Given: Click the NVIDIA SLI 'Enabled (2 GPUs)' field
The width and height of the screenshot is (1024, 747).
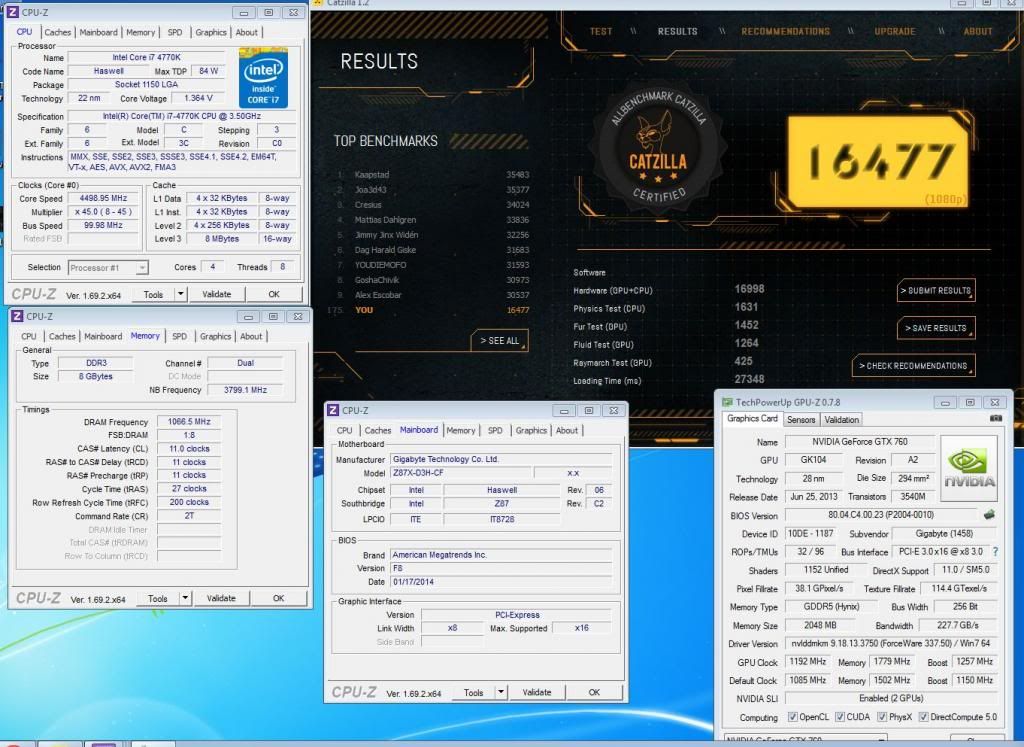Looking at the screenshot, I should (x=891, y=699).
